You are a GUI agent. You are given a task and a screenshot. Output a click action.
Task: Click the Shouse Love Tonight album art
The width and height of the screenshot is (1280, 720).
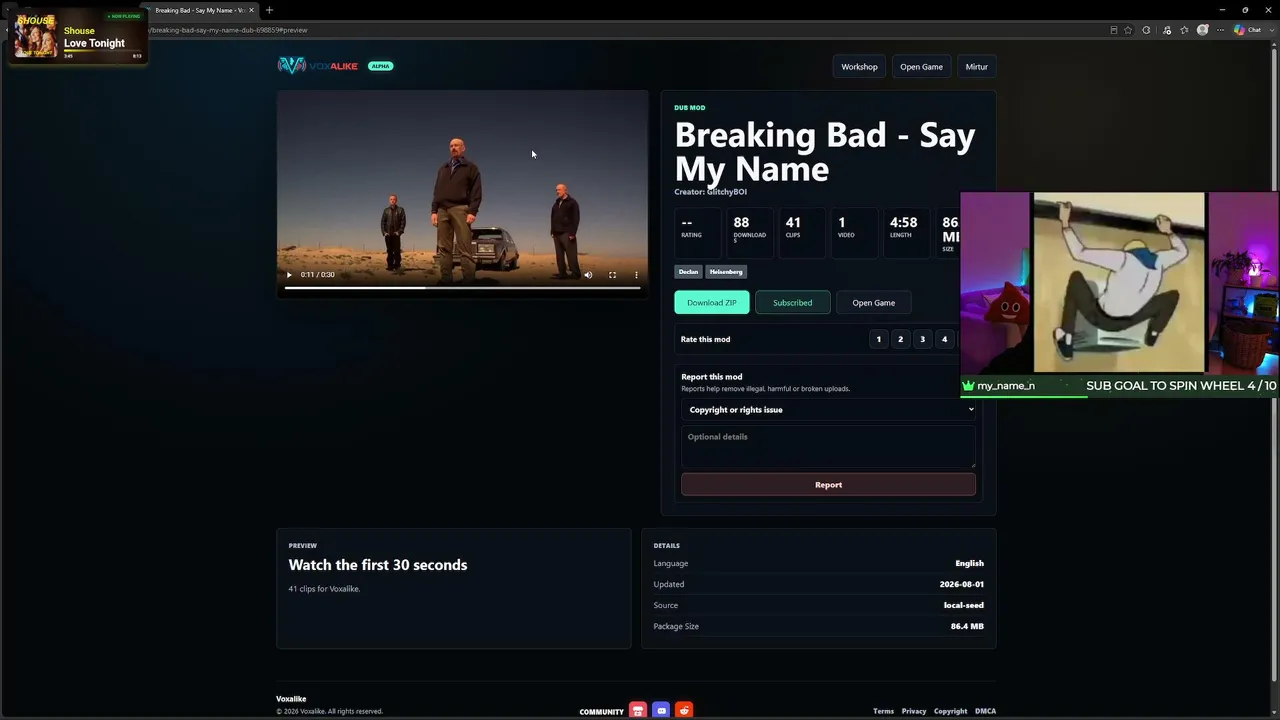coord(36,37)
